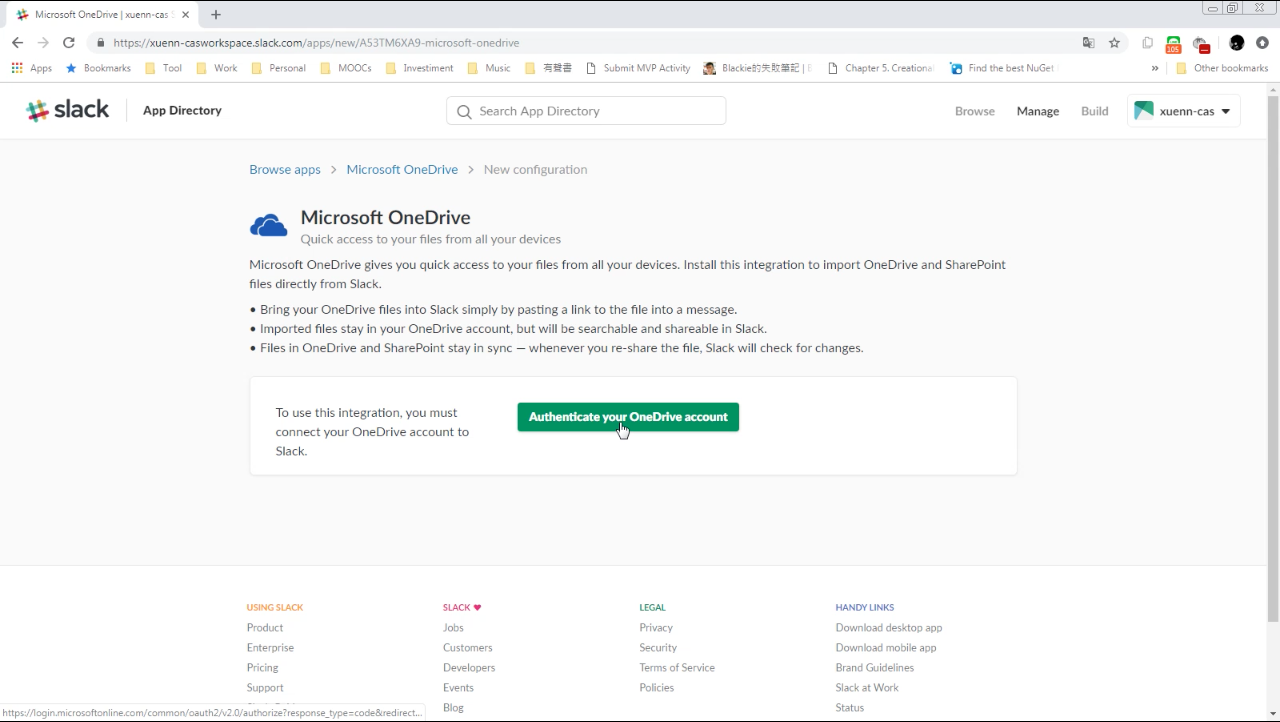Open the Pricing footer link
This screenshot has width=1280, height=722.
(x=262, y=667)
